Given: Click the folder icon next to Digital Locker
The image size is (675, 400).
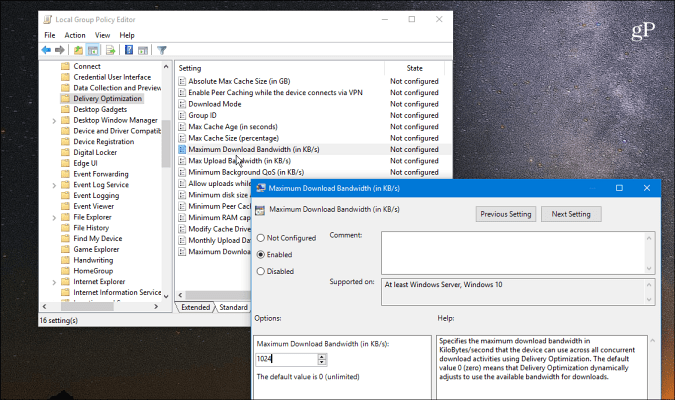Looking at the screenshot, I should 65,152.
